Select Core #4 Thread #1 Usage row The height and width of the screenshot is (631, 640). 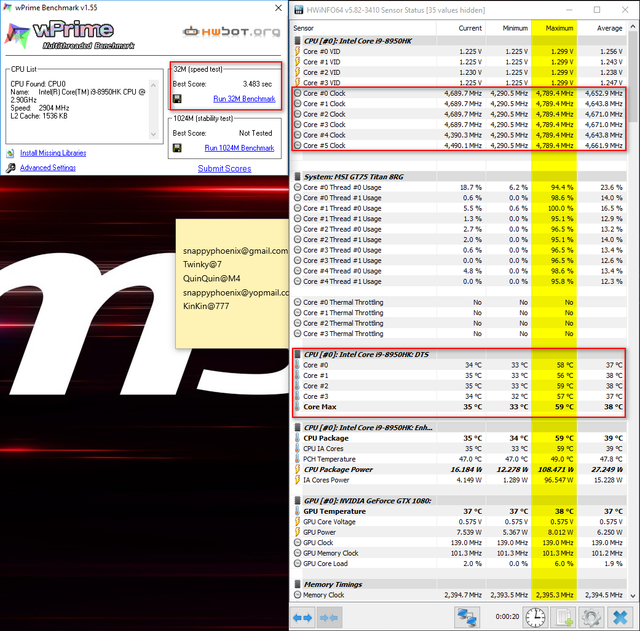pos(460,281)
